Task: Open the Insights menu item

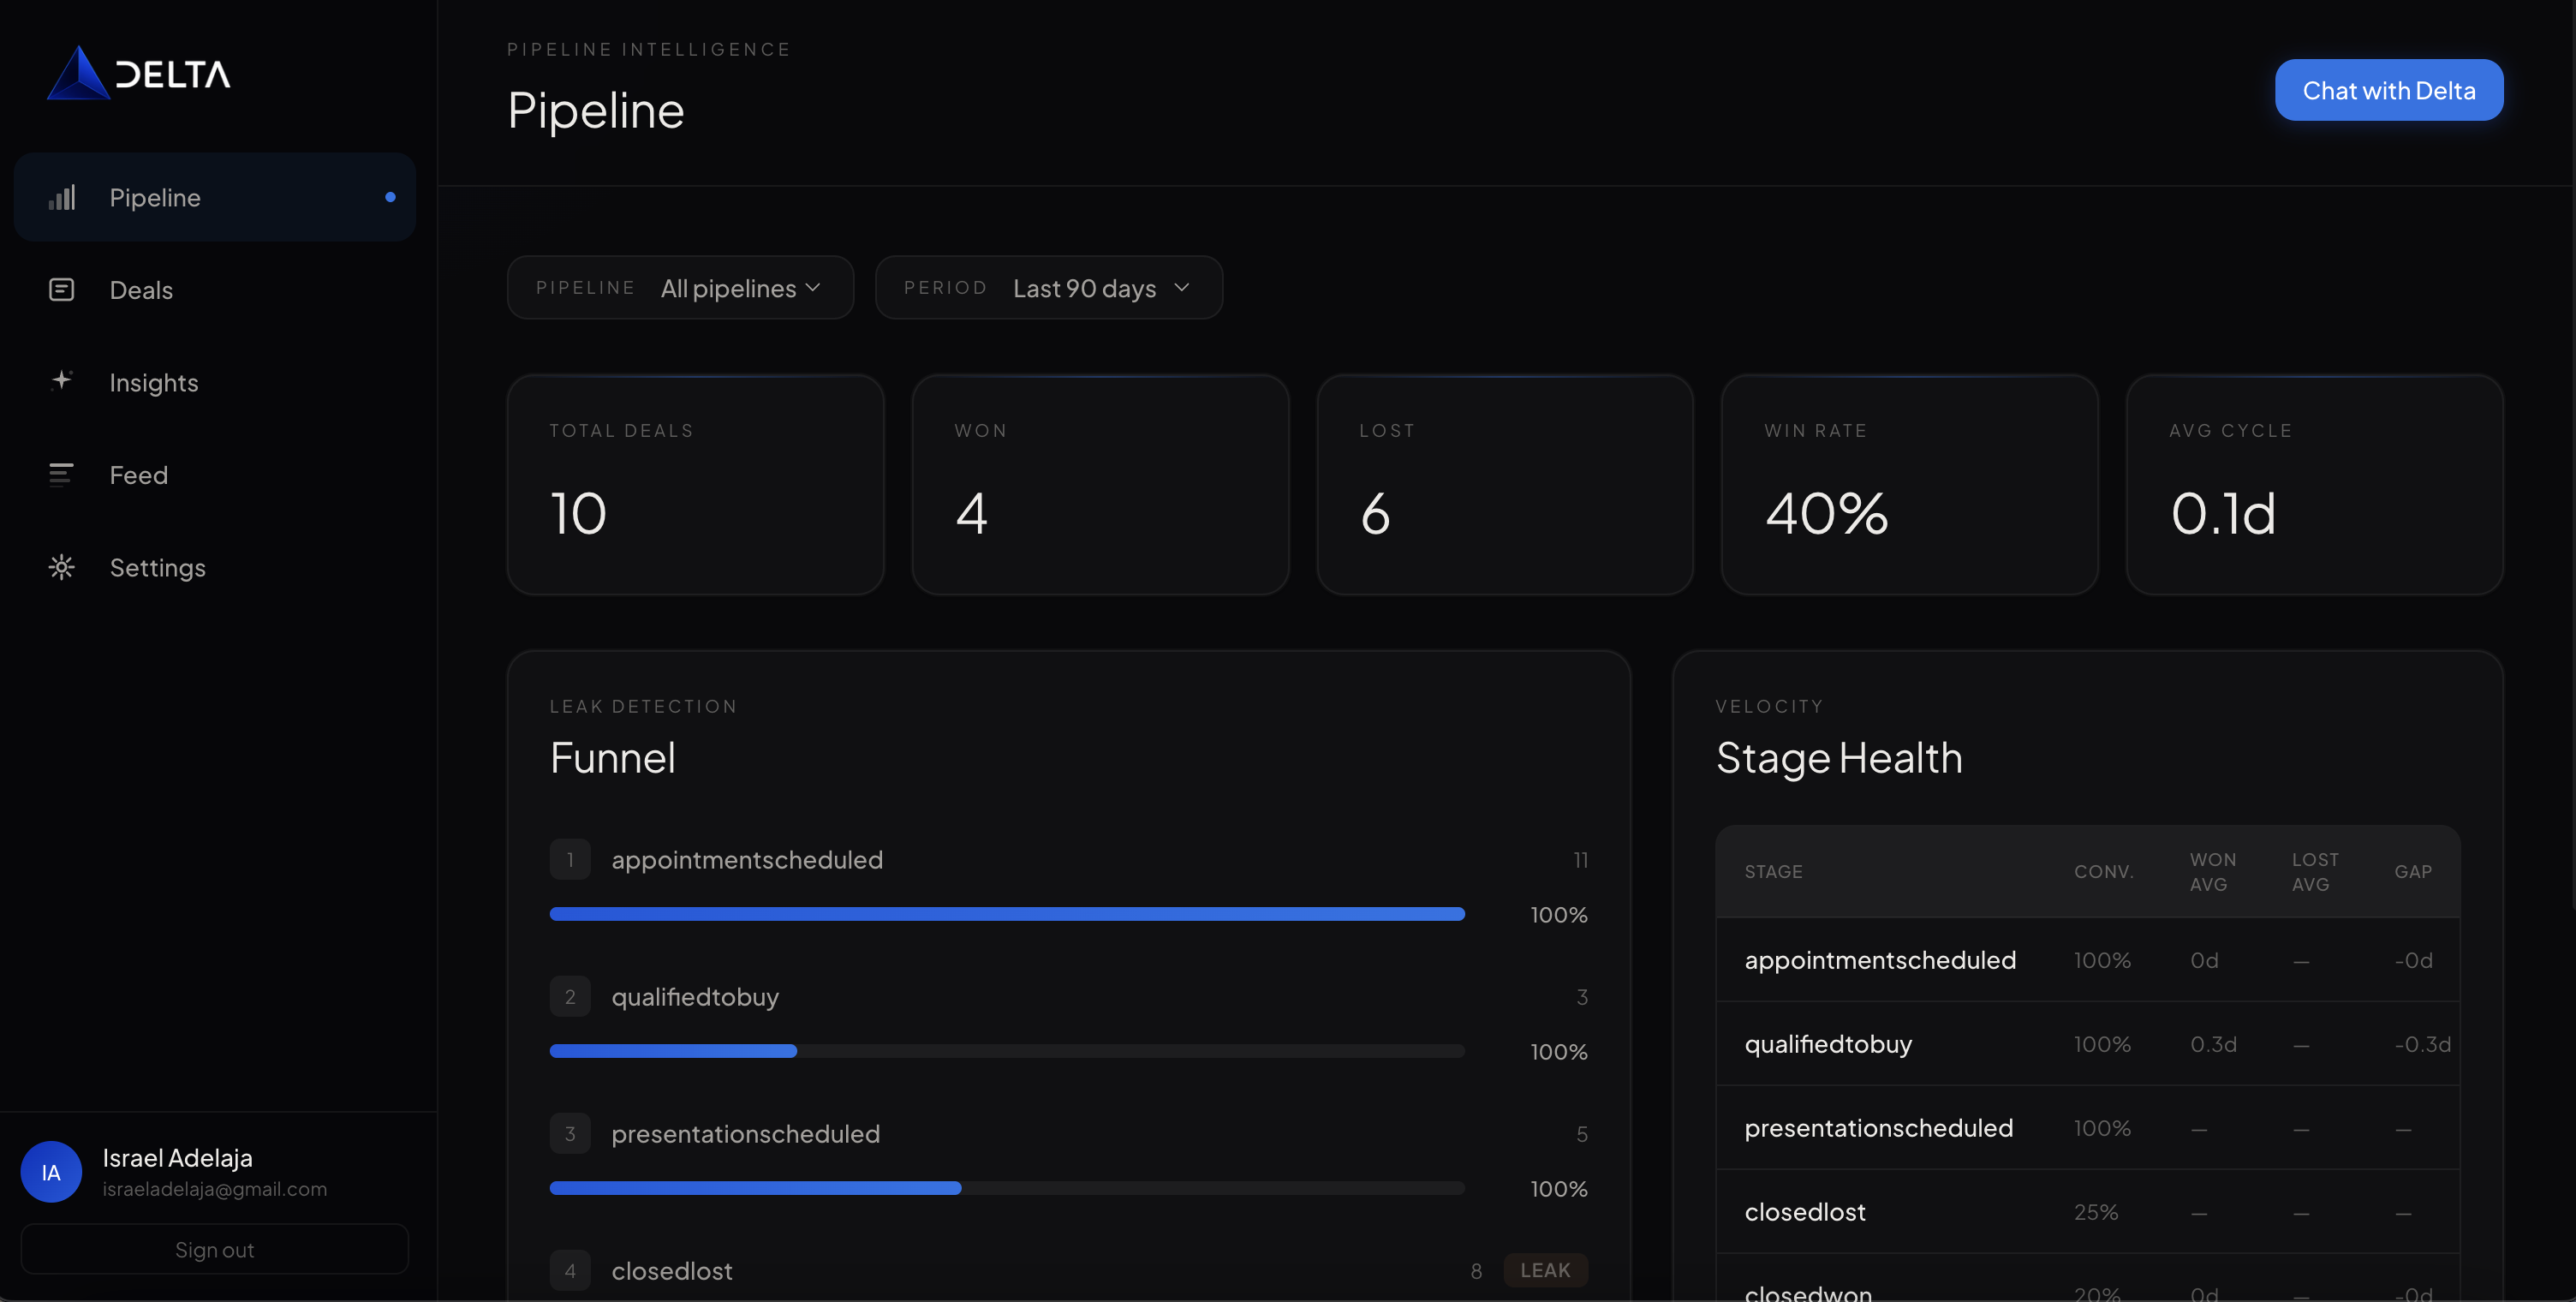Action: pos(154,382)
